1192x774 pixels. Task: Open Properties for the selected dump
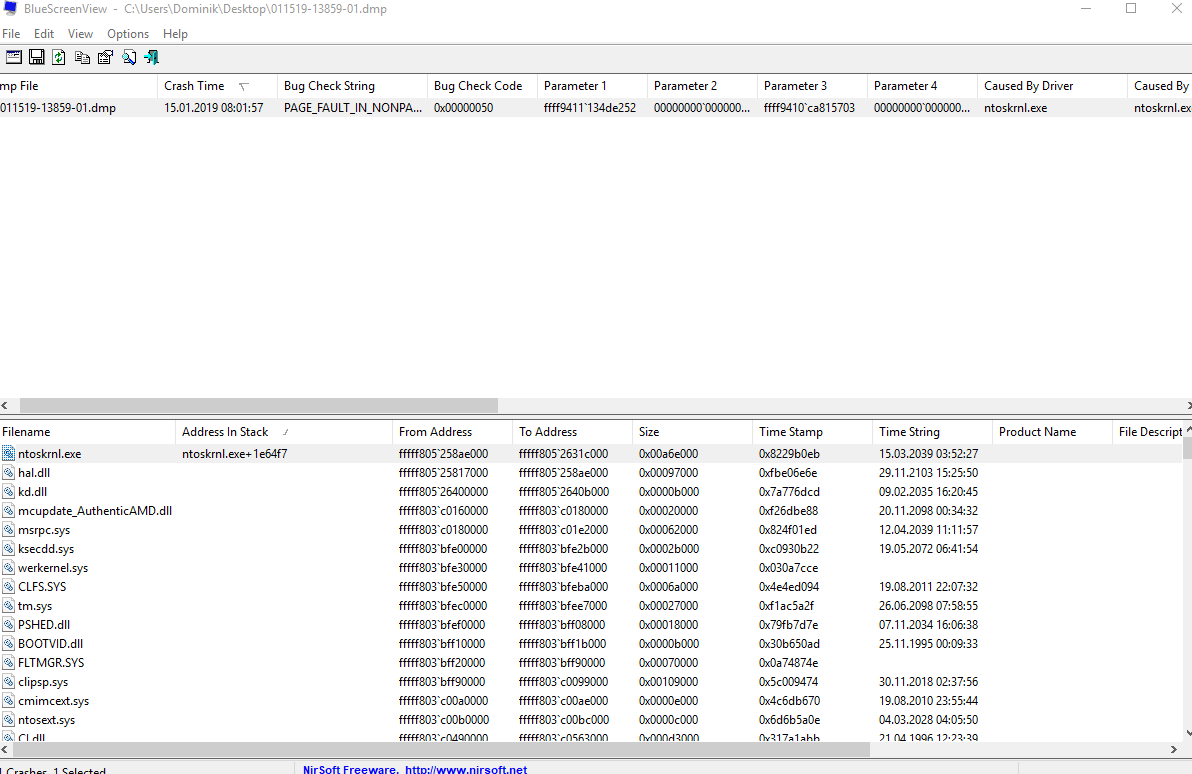click(x=105, y=57)
